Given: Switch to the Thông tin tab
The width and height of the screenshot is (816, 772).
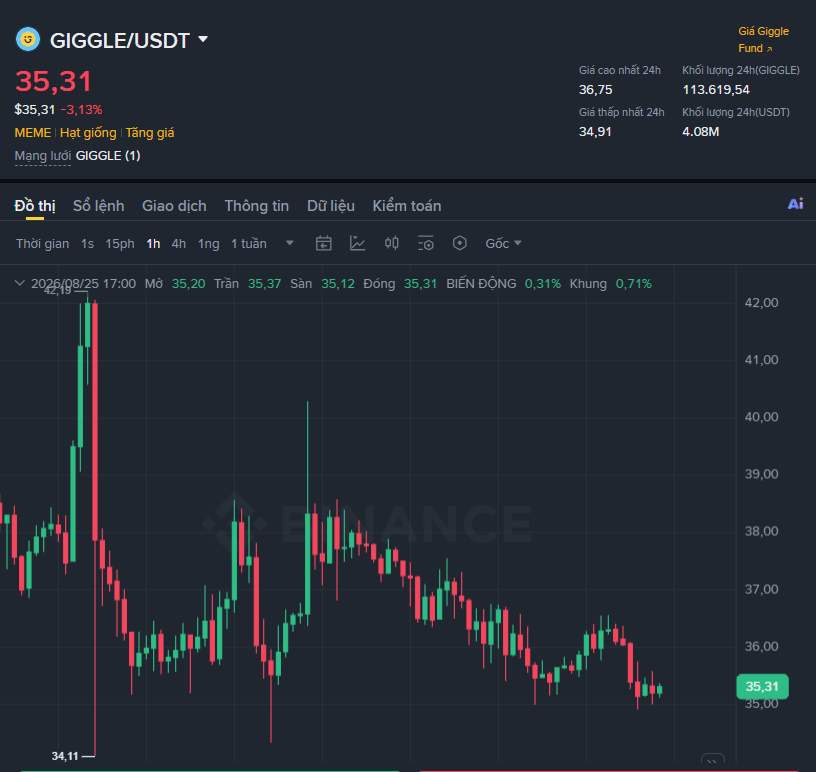Looking at the screenshot, I should click(257, 206).
